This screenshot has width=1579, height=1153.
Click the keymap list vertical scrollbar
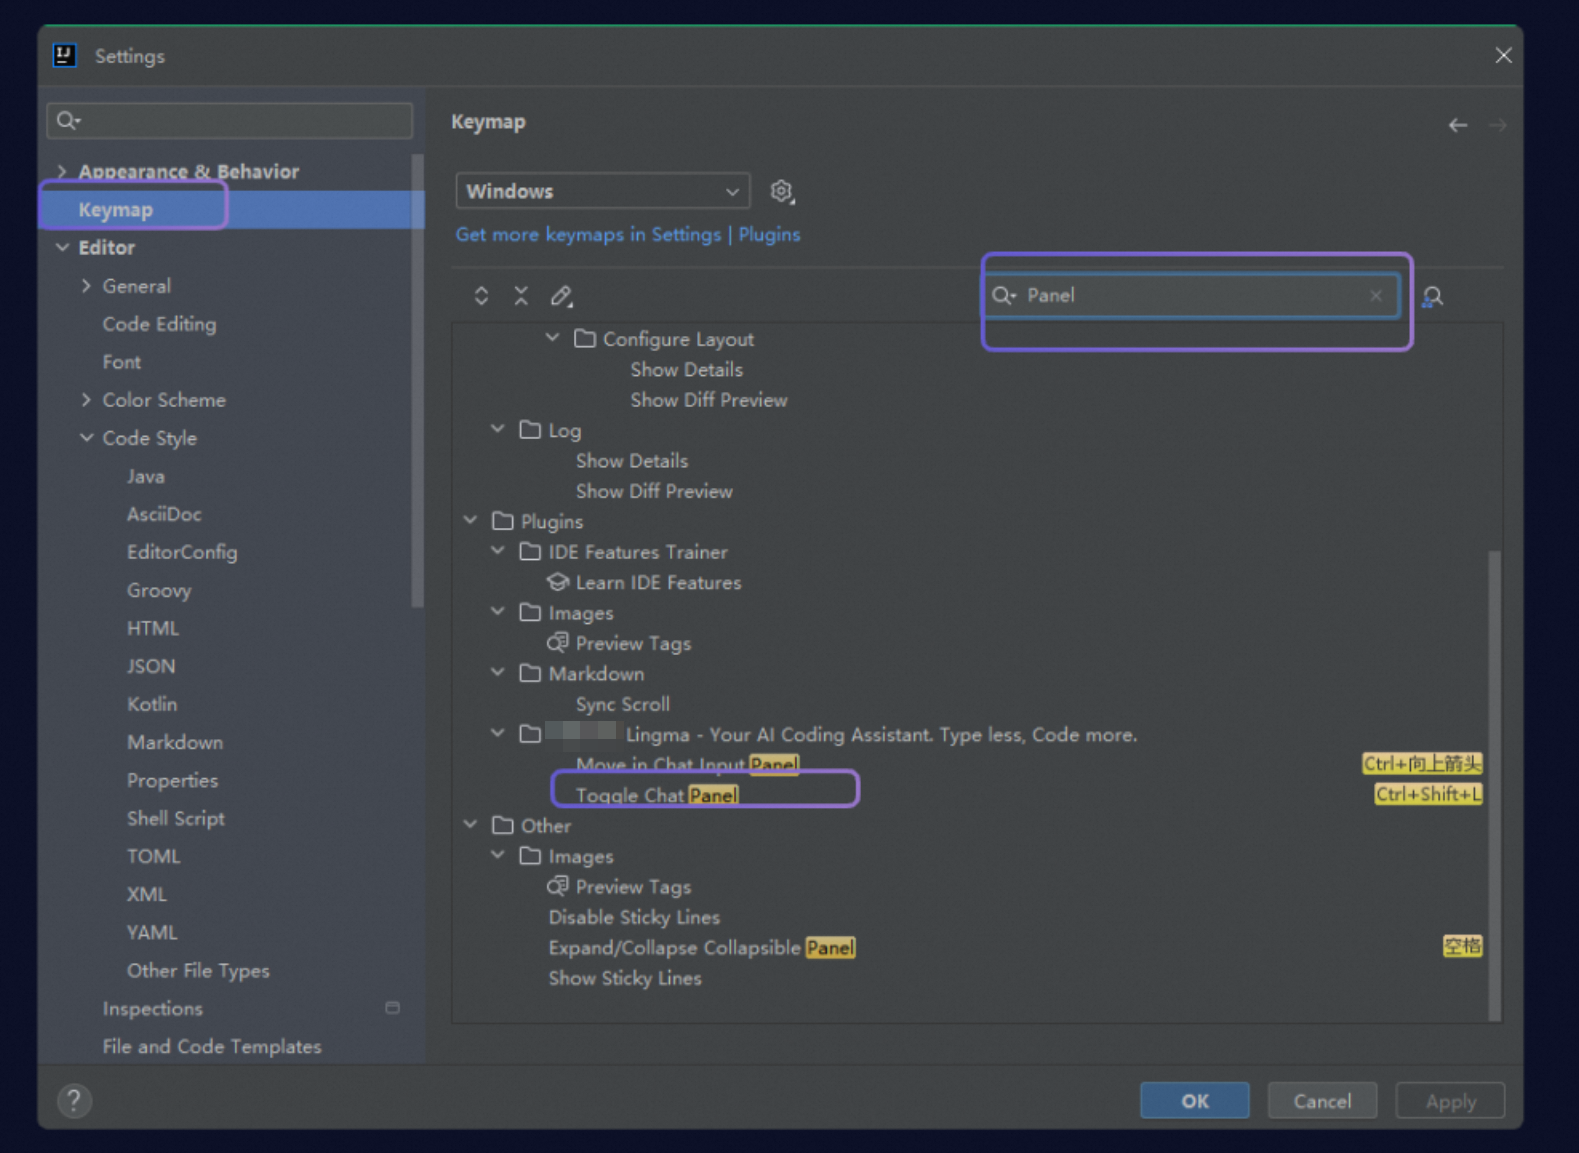(1495, 785)
